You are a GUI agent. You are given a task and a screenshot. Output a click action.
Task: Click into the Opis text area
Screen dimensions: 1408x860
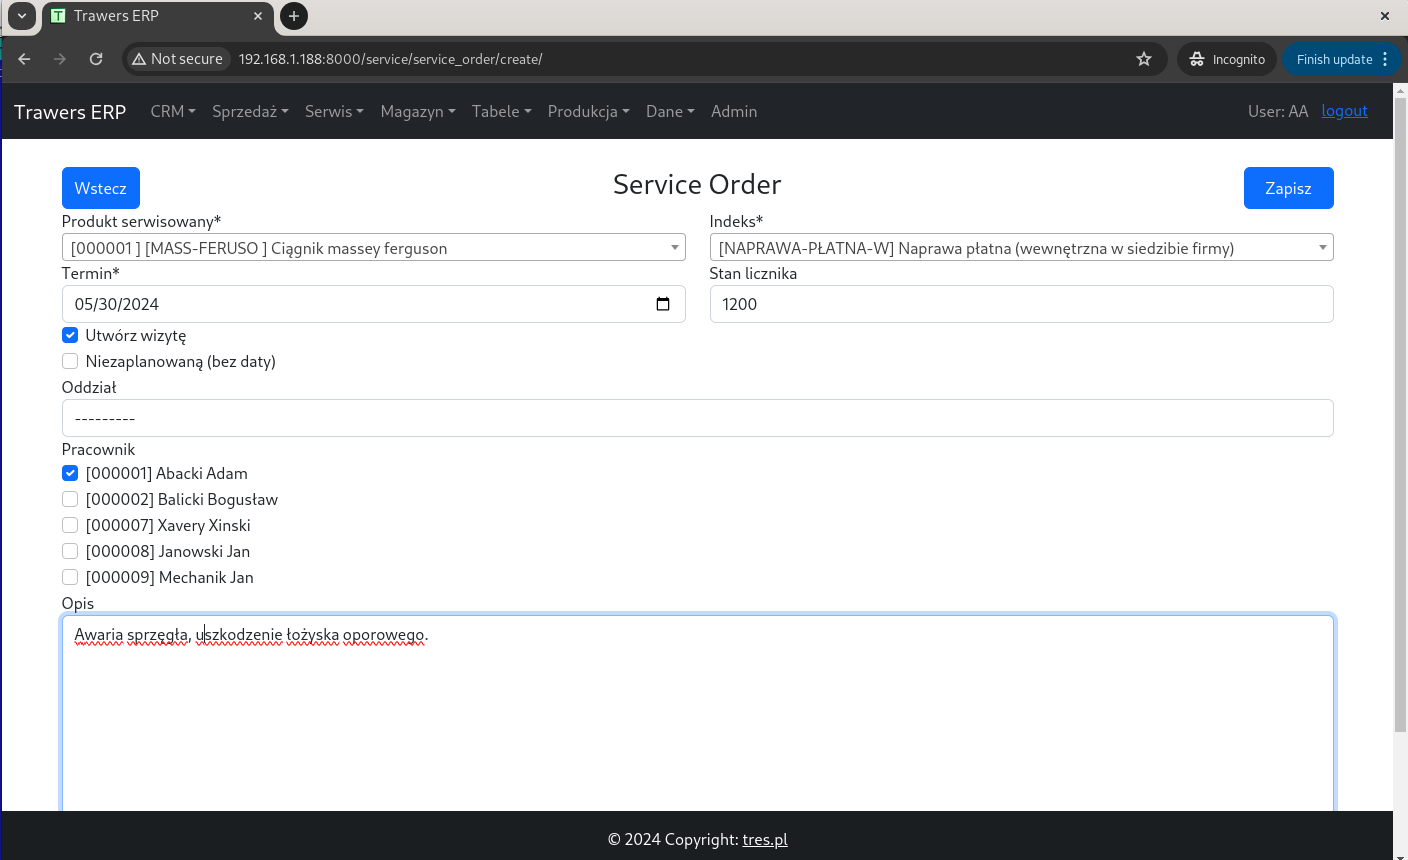pyautogui.click(x=697, y=713)
